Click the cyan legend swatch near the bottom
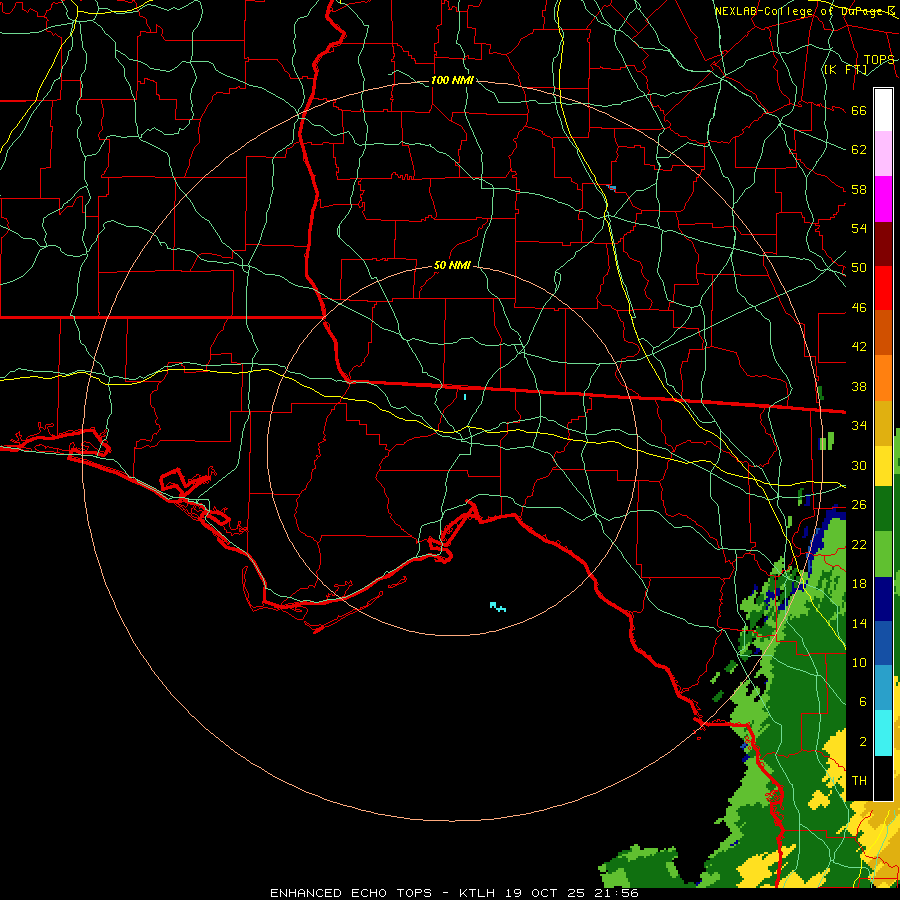 pos(883,733)
